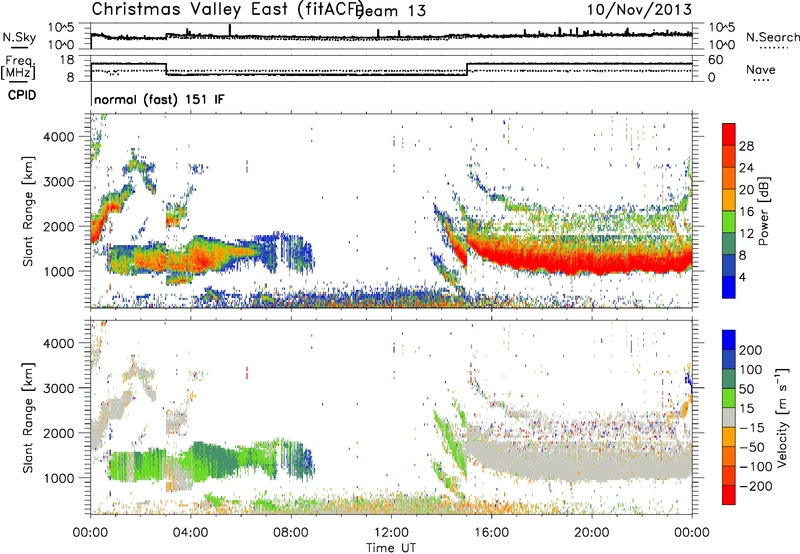Click the "12:00" time tick label
The width and height of the screenshot is (800, 554).
pyautogui.click(x=391, y=533)
